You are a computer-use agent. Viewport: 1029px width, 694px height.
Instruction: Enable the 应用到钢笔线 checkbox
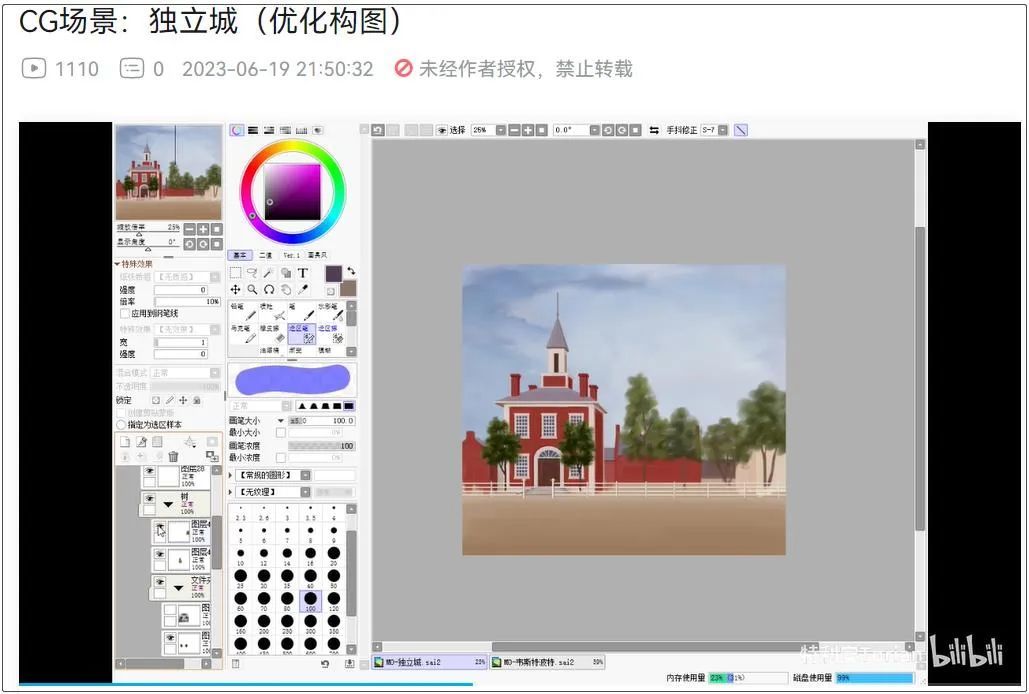[124, 314]
